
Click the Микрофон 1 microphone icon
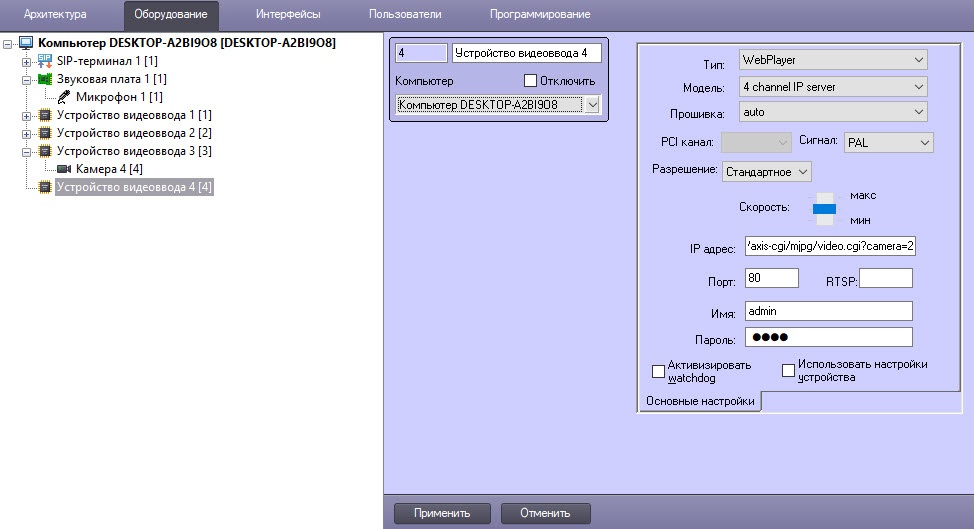63,97
